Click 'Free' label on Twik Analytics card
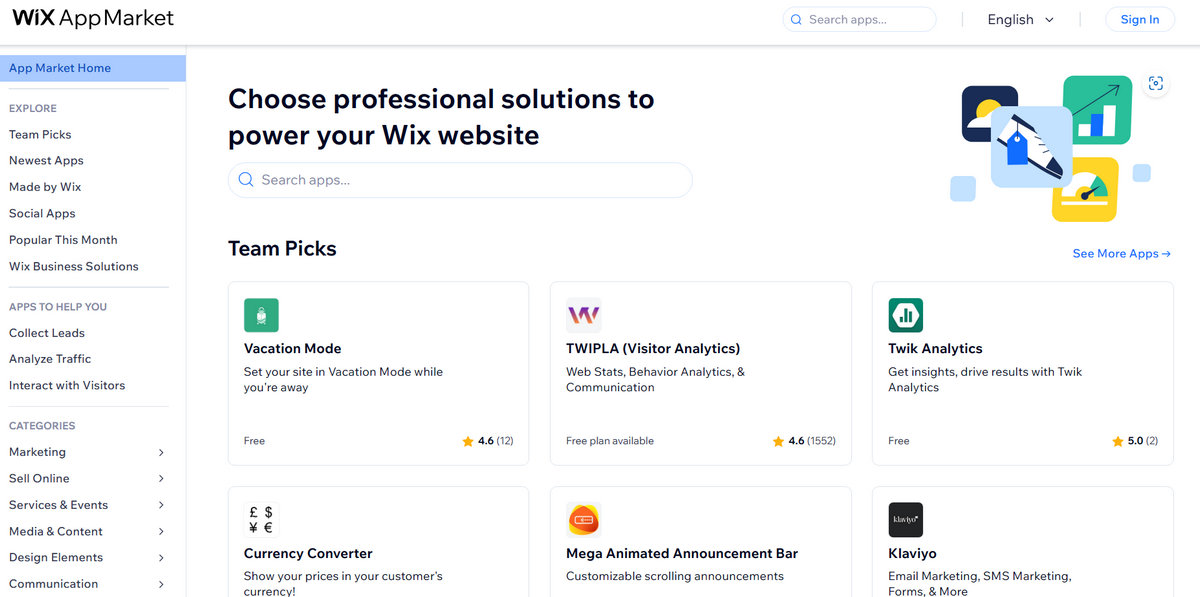The height and width of the screenshot is (597, 1200). [899, 441]
